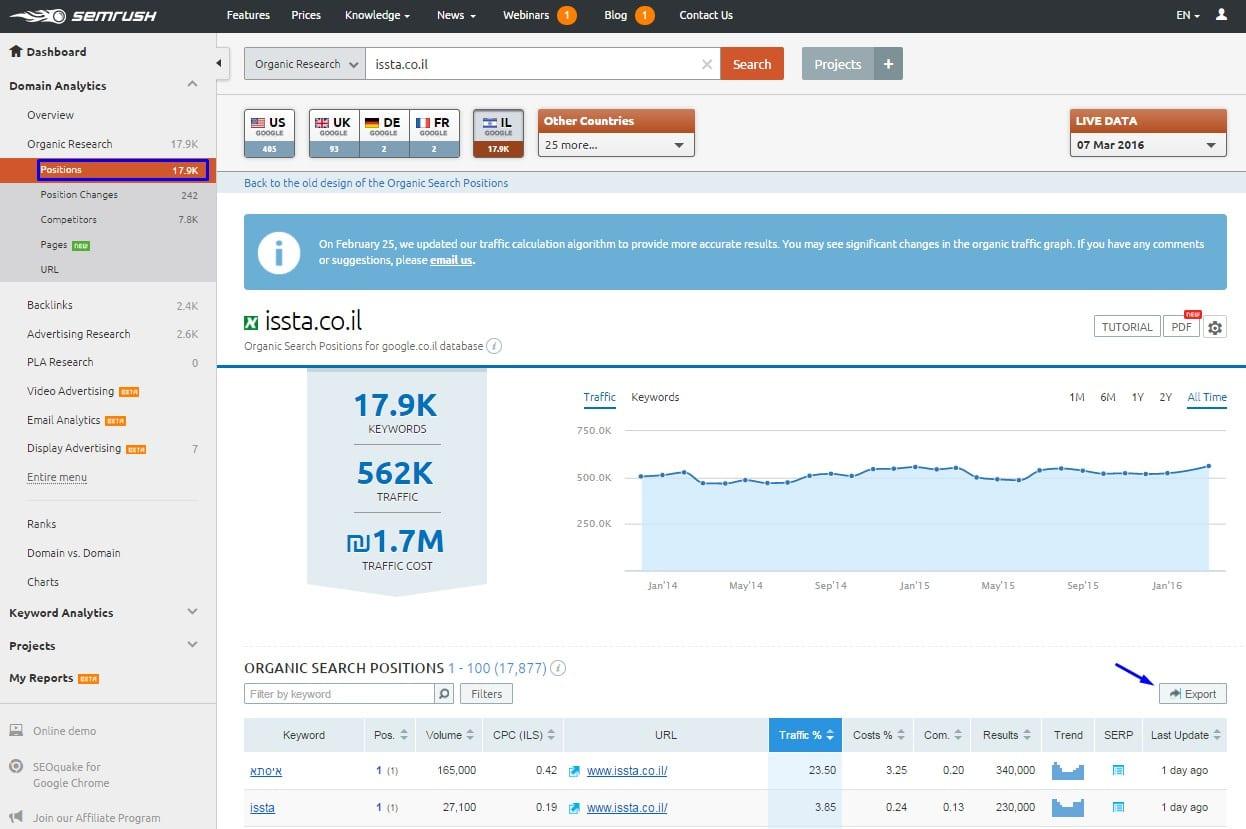Viewport: 1246px width, 829px height.
Task: Open the user account icon
Action: coord(1221,15)
